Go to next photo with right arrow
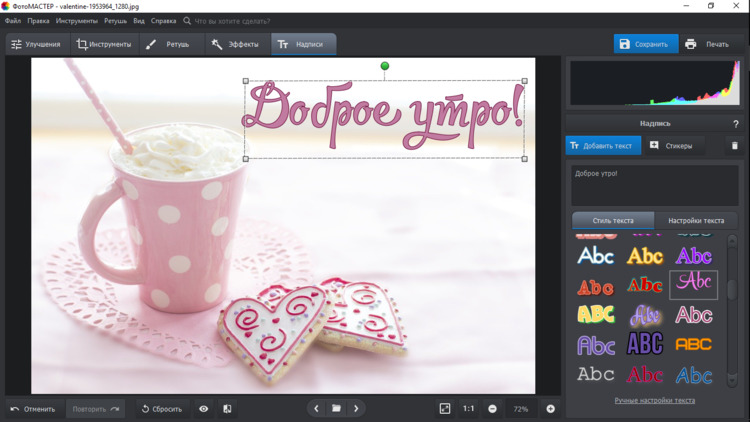Viewport: 750px width, 422px height. pos(356,409)
